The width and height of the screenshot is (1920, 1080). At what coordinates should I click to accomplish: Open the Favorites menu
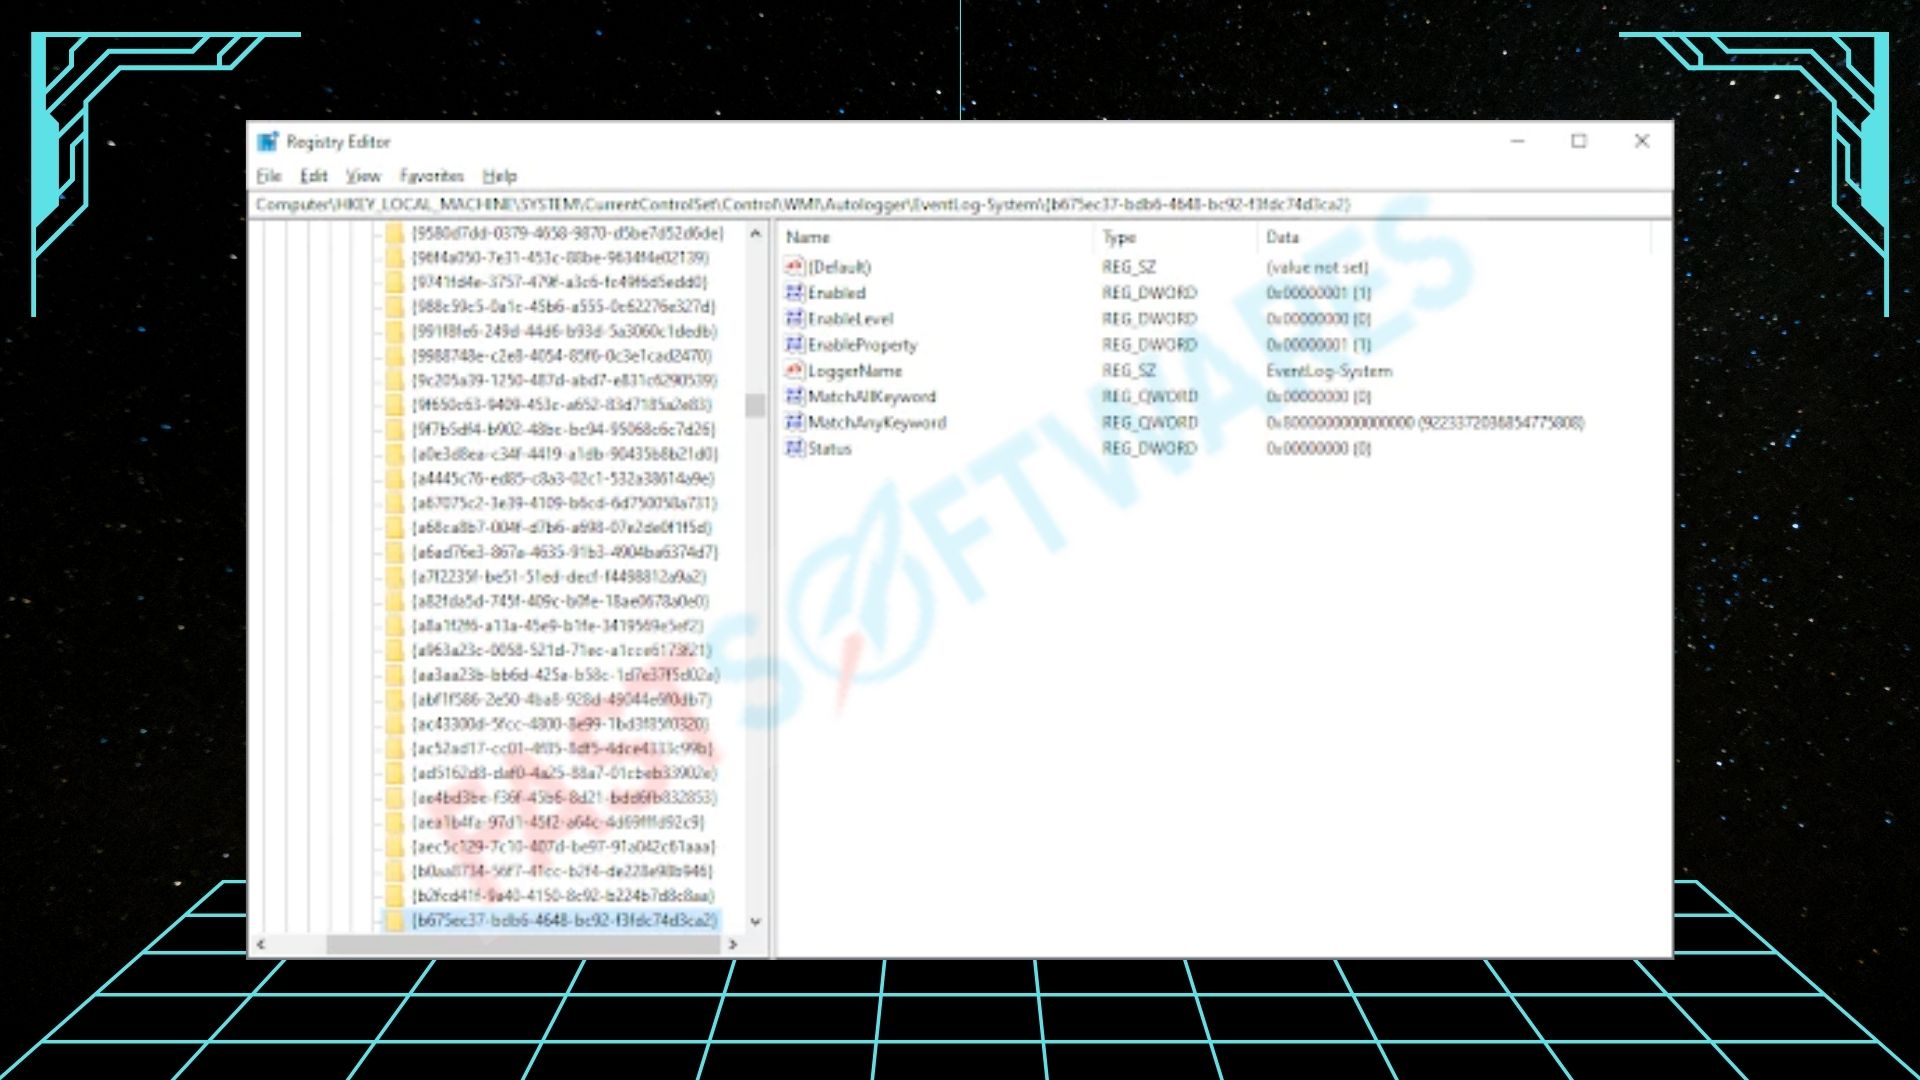coord(432,176)
